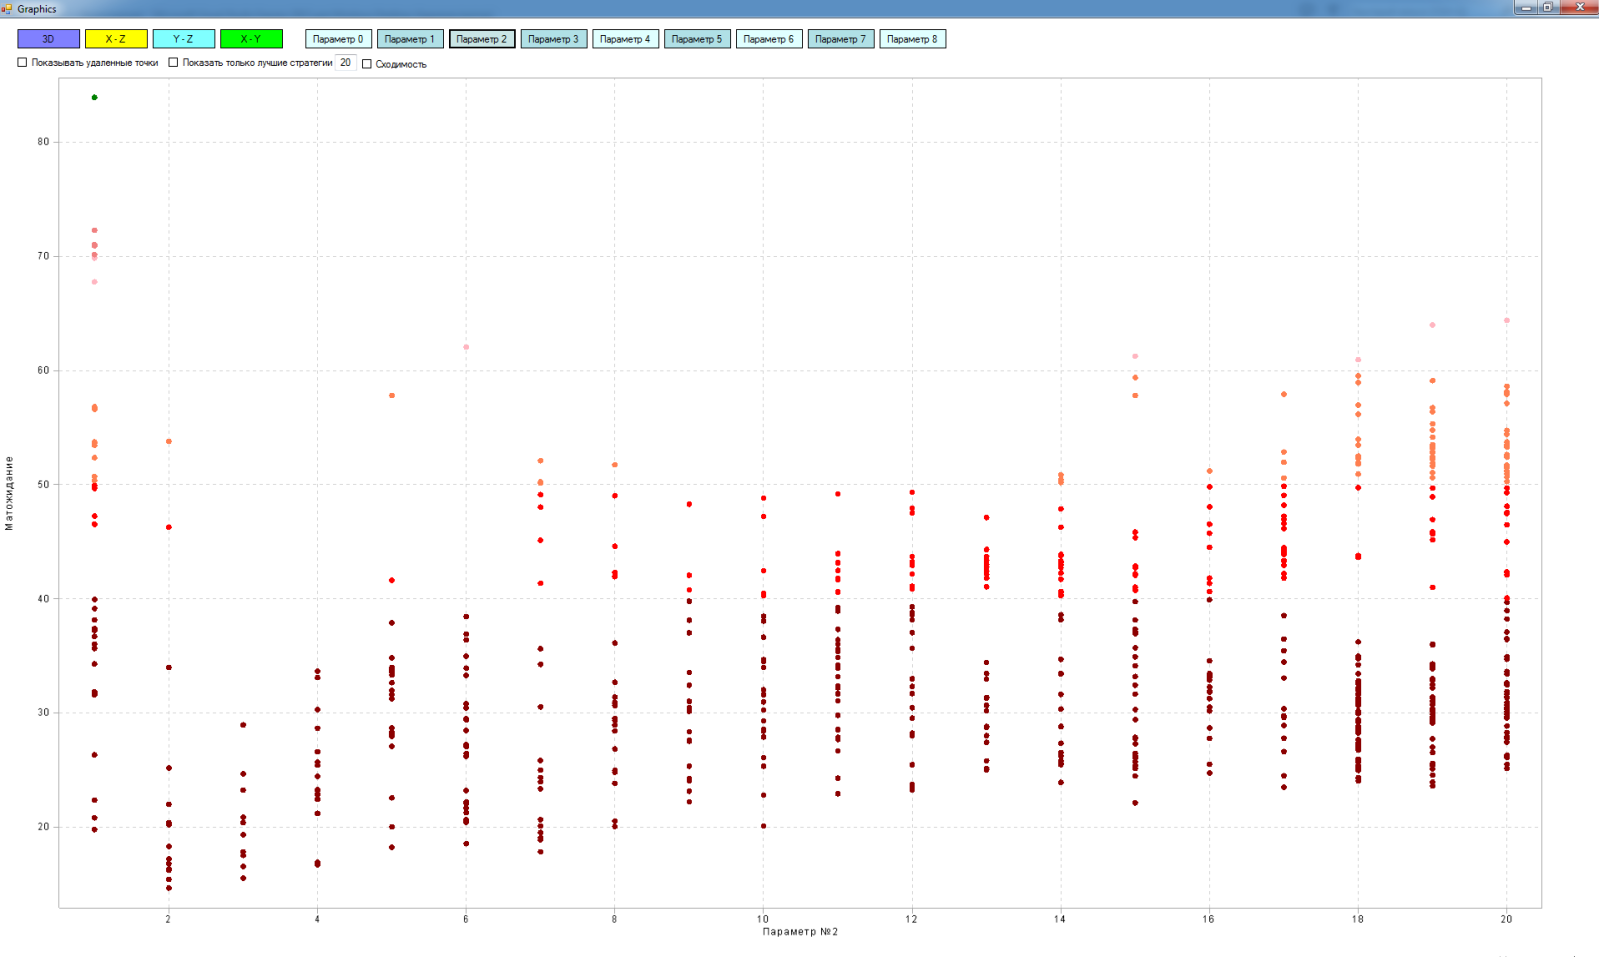Click the 12 label on horizontal axis
Viewport: 1599px width, 957px height.
912,919
